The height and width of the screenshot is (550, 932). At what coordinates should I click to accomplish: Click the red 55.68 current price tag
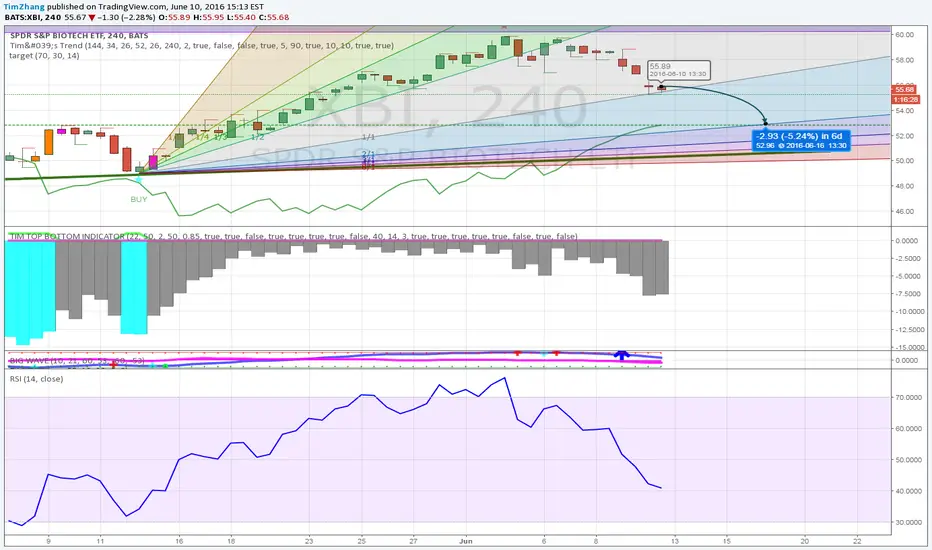point(905,90)
